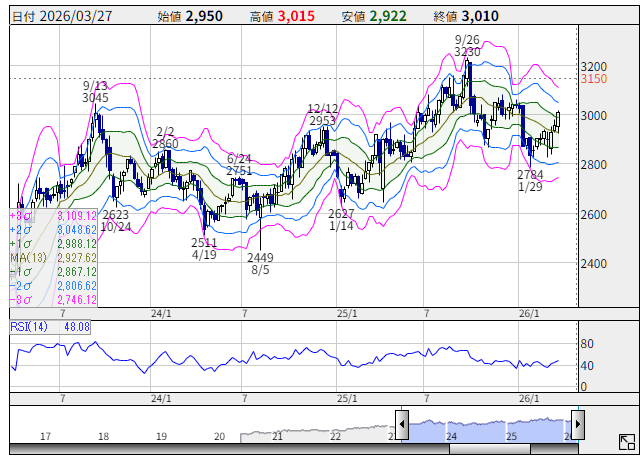This screenshot has width=644, height=459.
Task: Jump to year 17 in the navigator timeline
Action: [45, 437]
